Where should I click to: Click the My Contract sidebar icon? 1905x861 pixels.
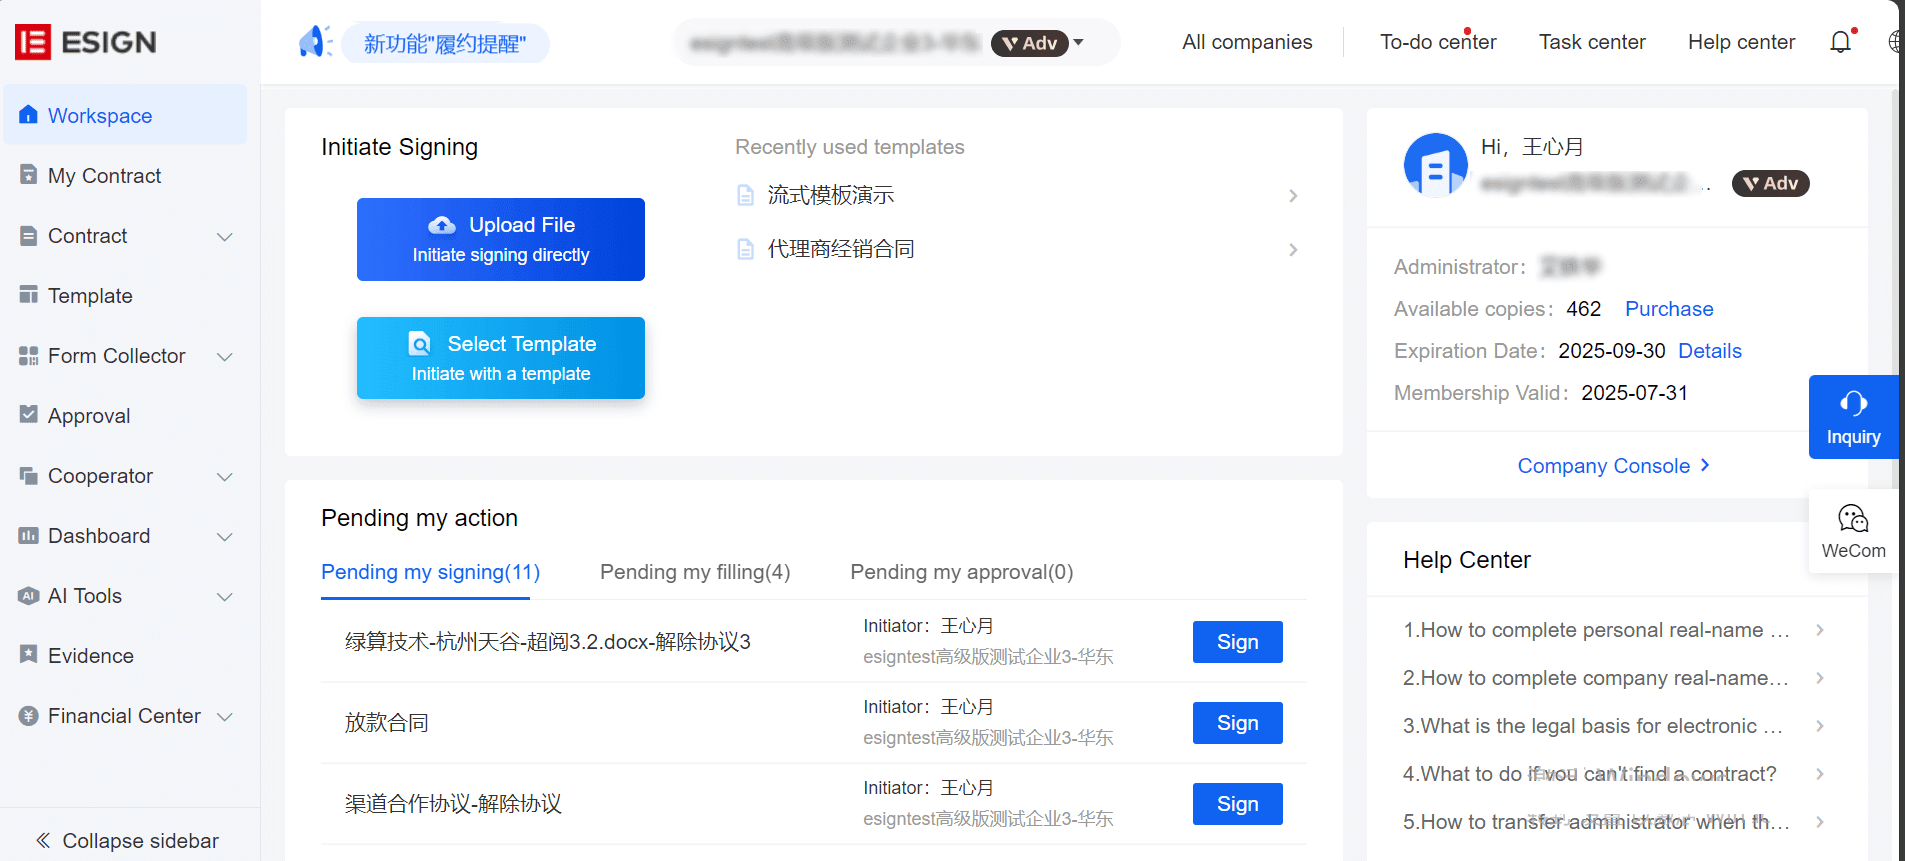point(28,175)
